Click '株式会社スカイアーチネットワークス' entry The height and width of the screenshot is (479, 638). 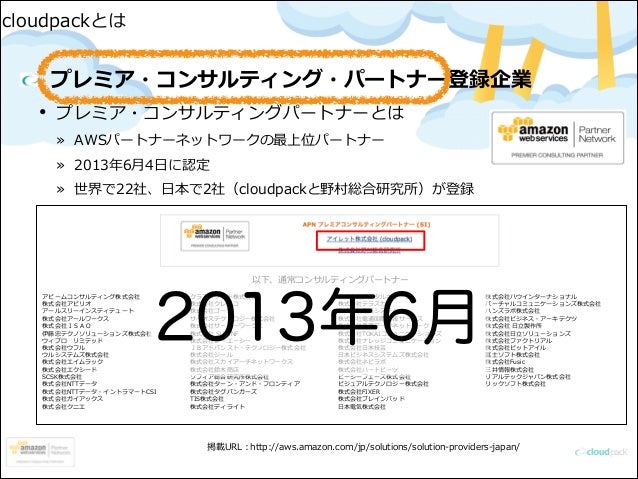click(242, 361)
